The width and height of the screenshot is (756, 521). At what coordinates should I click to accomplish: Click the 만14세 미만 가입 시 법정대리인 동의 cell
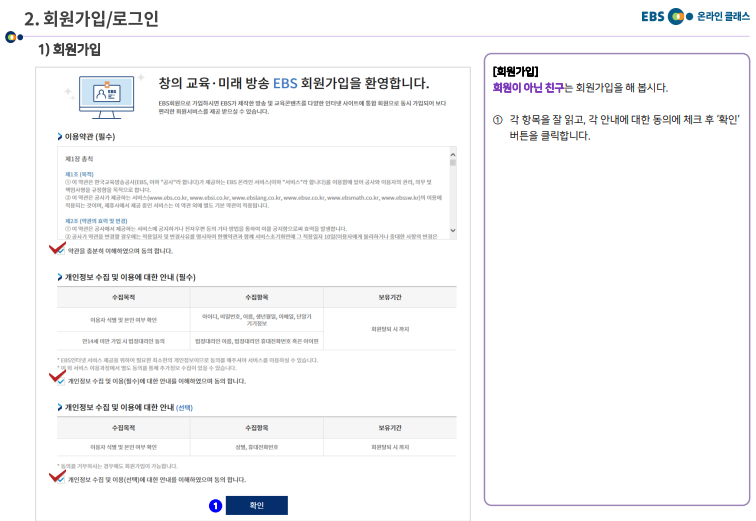(123, 341)
